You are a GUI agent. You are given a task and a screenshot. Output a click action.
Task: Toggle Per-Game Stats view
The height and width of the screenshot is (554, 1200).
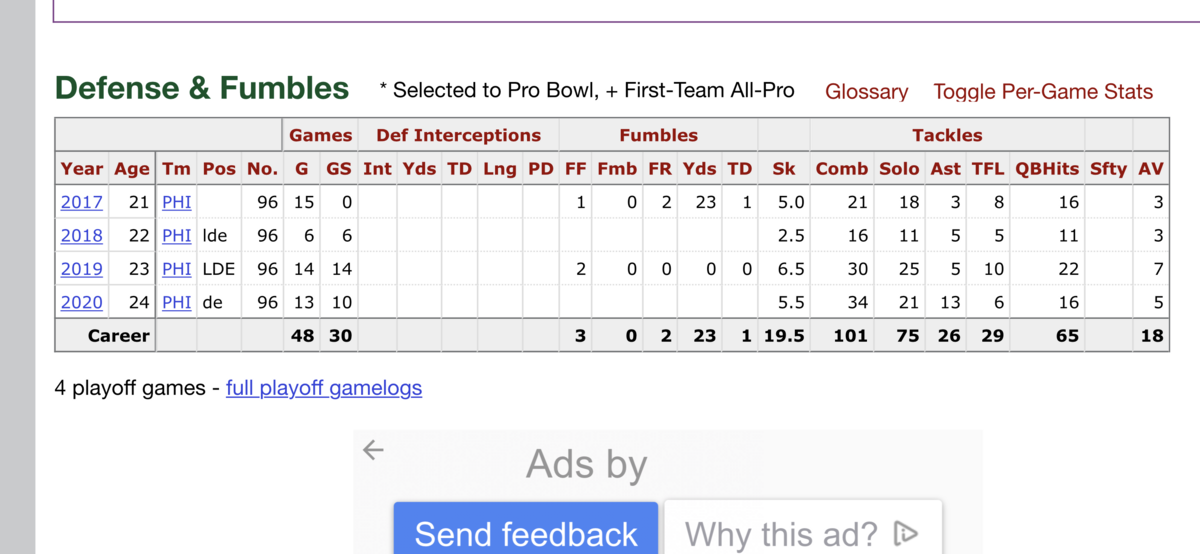[1043, 92]
